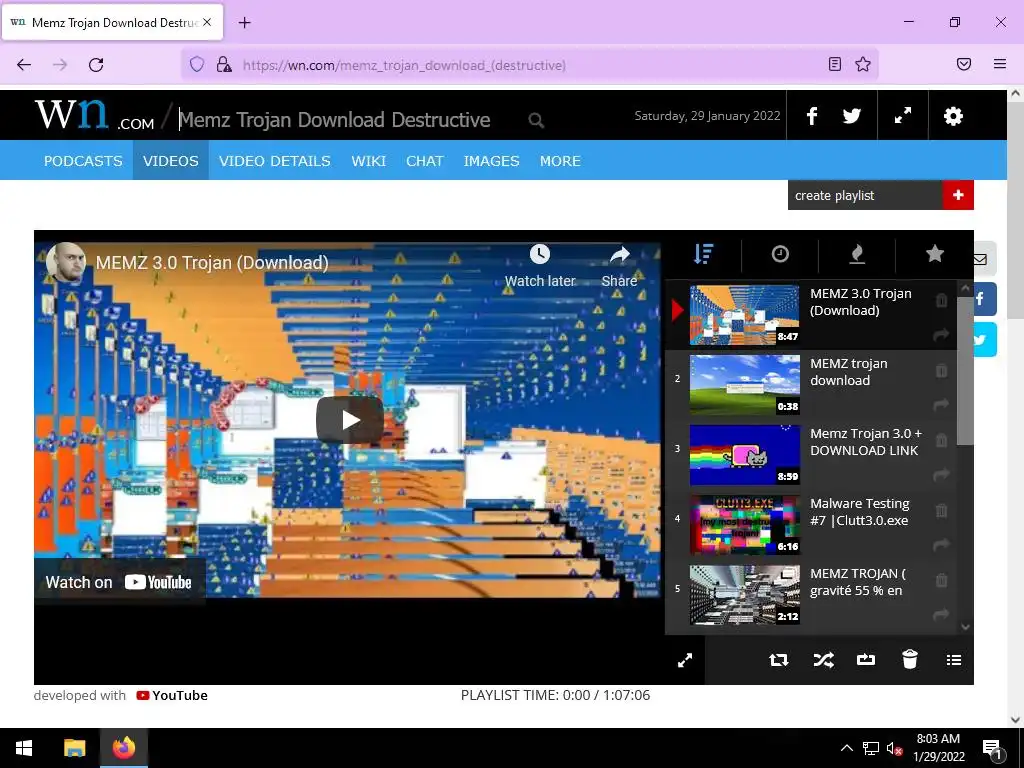1024x768 pixels.
Task: Click the side email share button
Action: pyautogui.click(x=984, y=259)
